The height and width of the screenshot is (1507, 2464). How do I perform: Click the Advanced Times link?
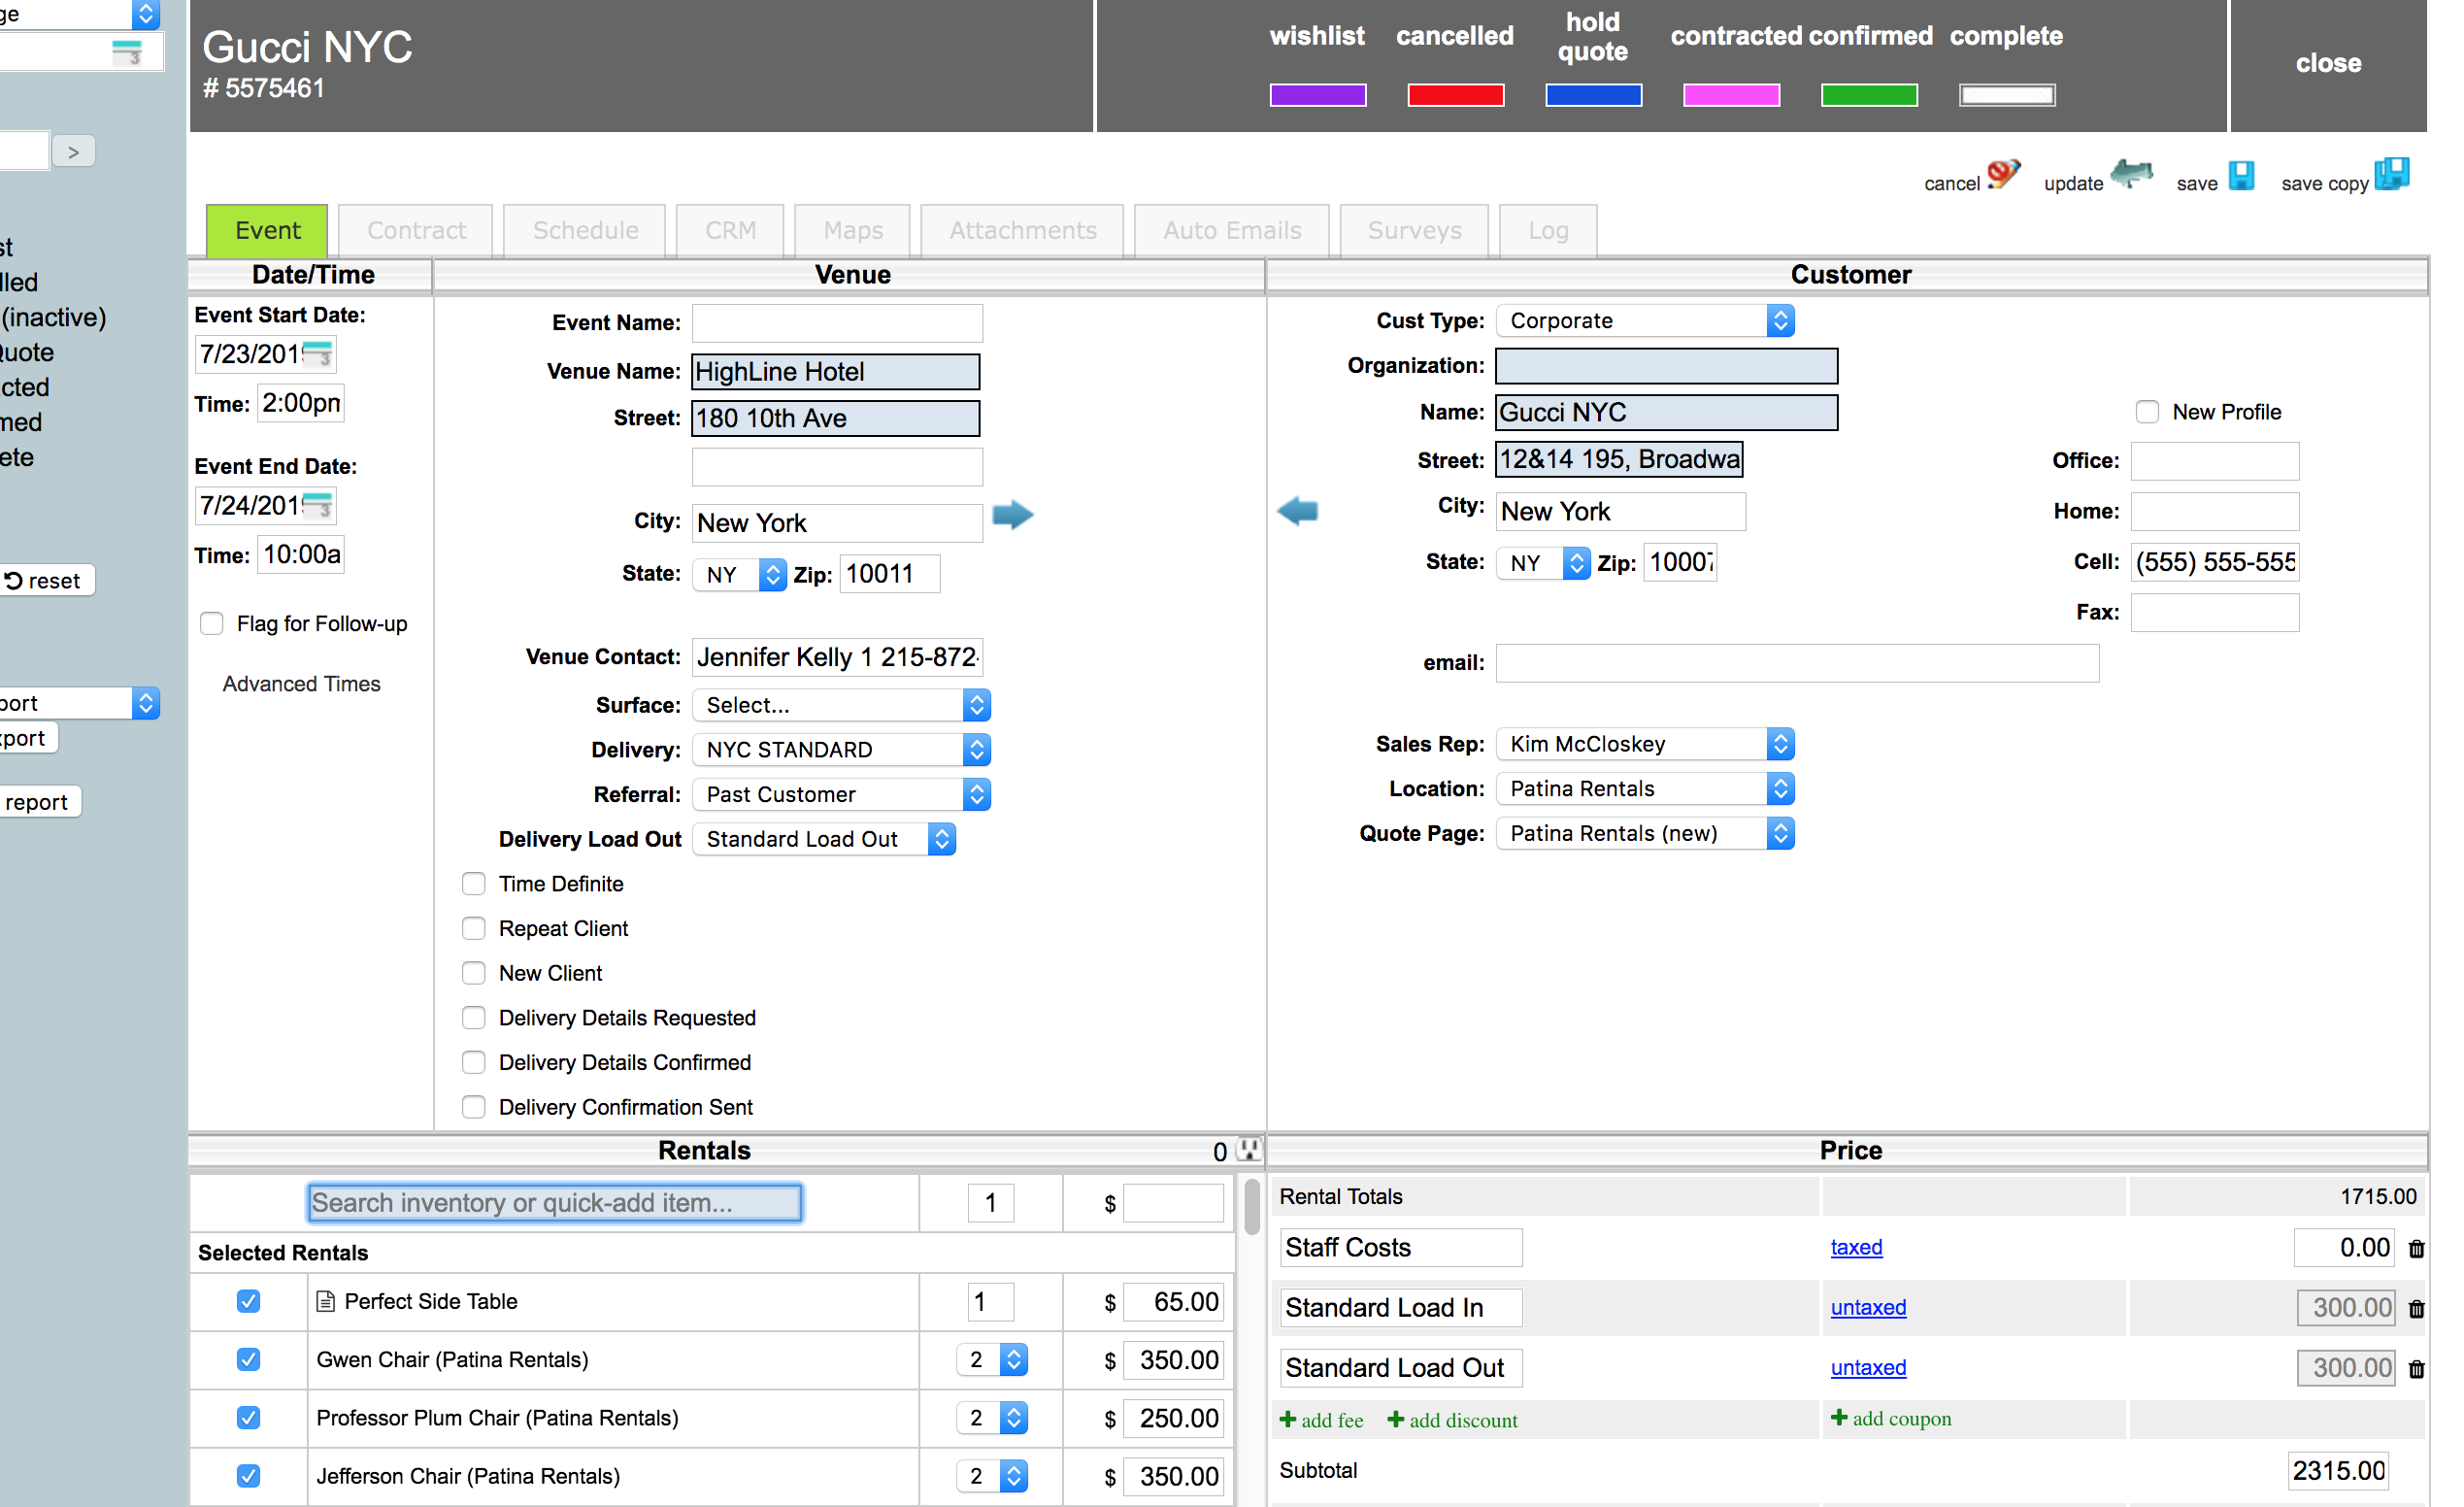coord(301,684)
